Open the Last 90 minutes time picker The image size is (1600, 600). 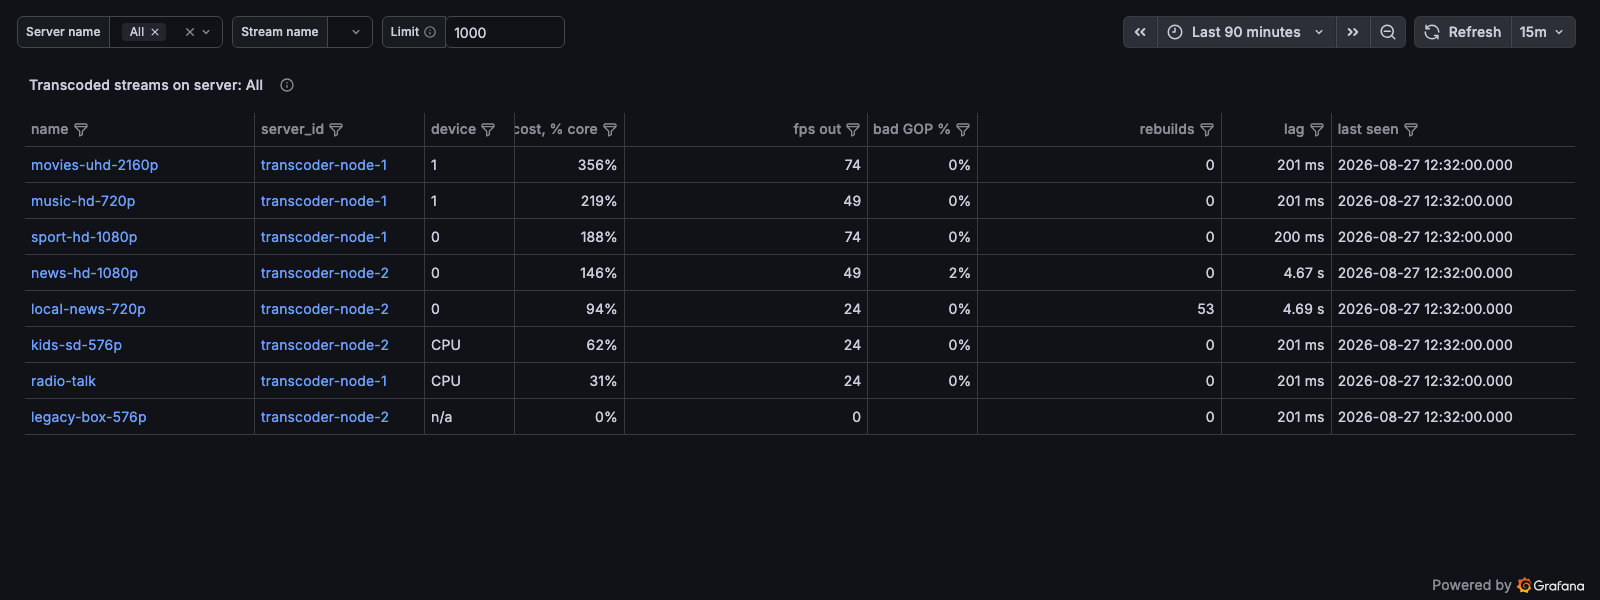tap(1247, 32)
